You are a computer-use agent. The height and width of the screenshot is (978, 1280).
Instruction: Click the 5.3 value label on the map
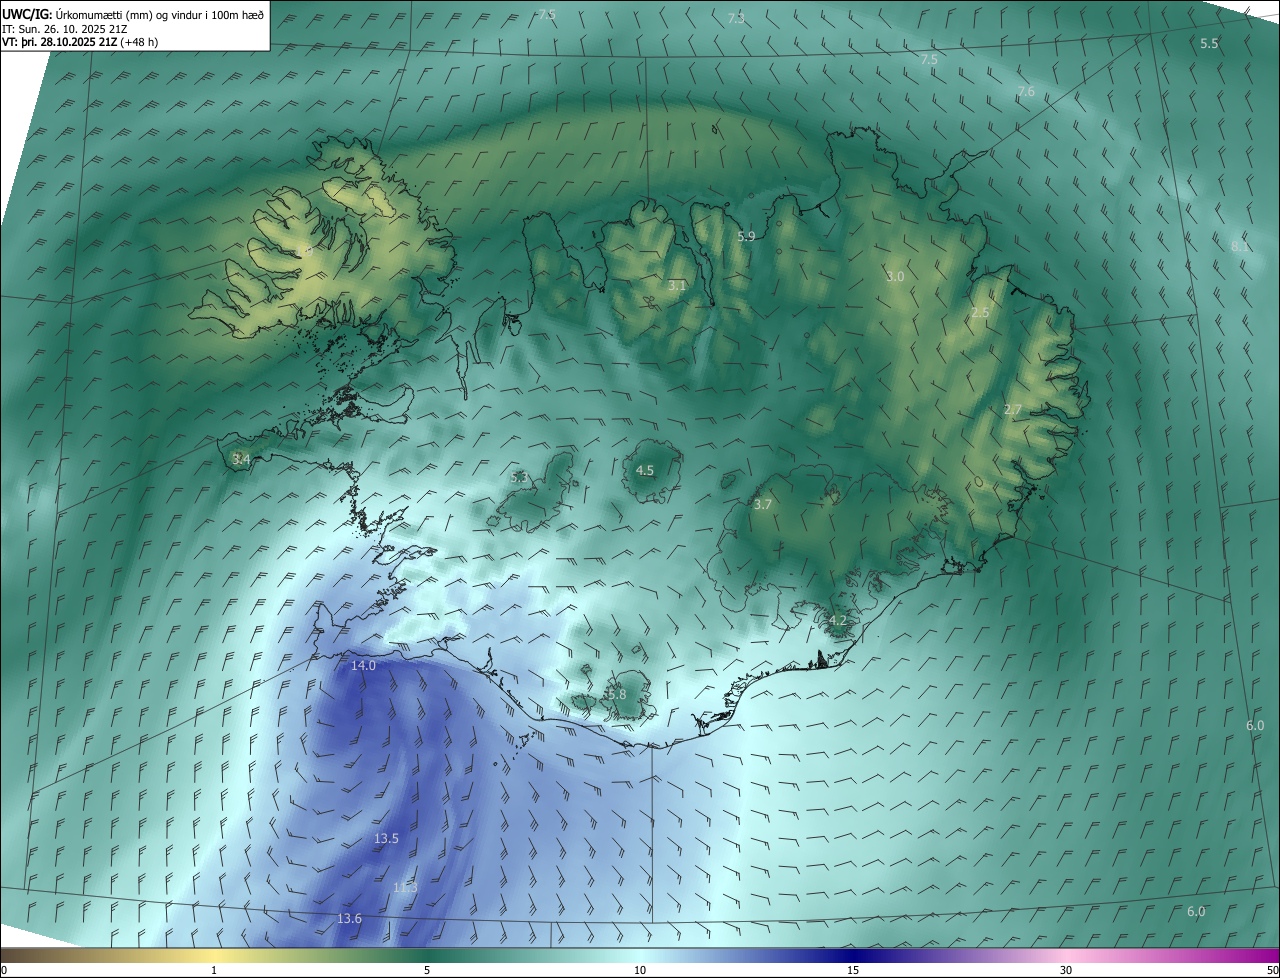coord(519,478)
